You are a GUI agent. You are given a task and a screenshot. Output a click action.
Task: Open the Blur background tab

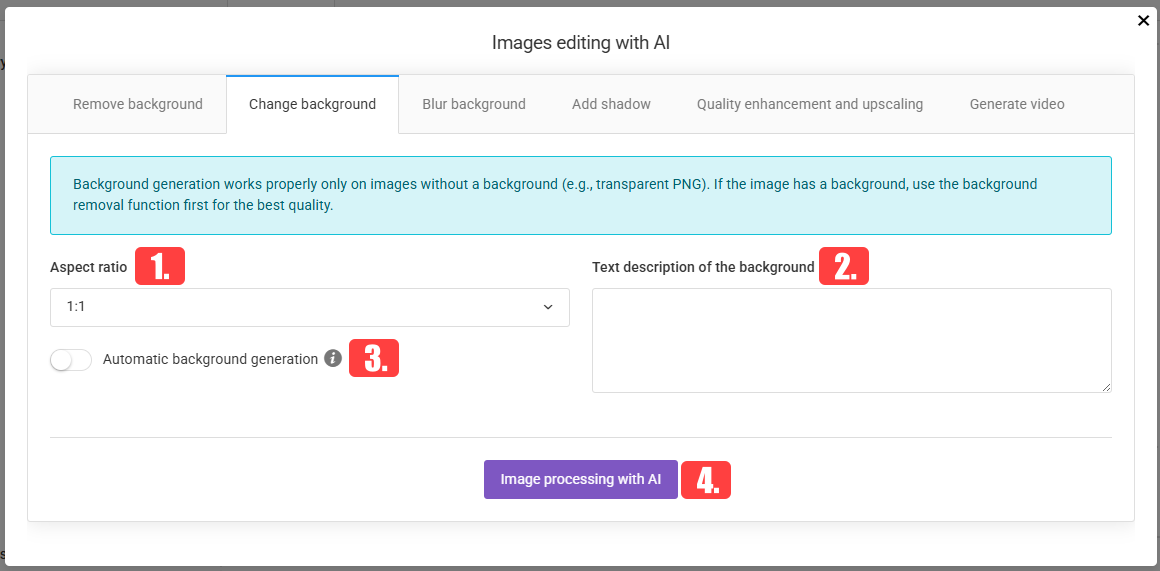point(473,104)
